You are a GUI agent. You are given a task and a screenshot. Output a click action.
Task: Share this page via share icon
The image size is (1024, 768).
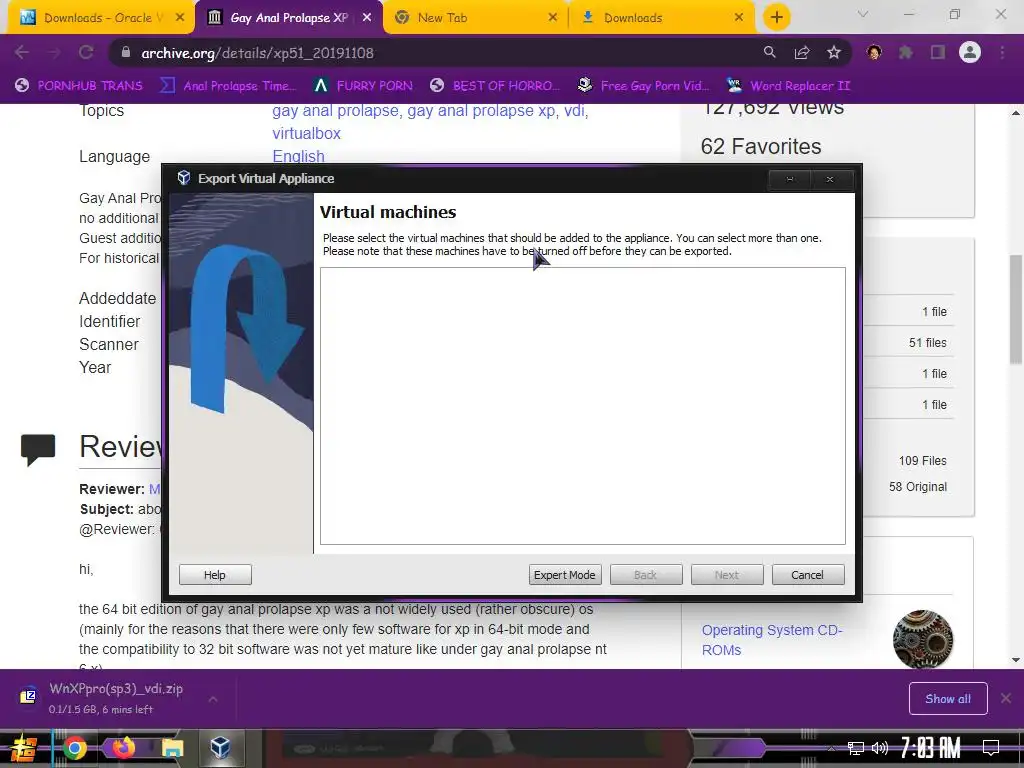802,52
